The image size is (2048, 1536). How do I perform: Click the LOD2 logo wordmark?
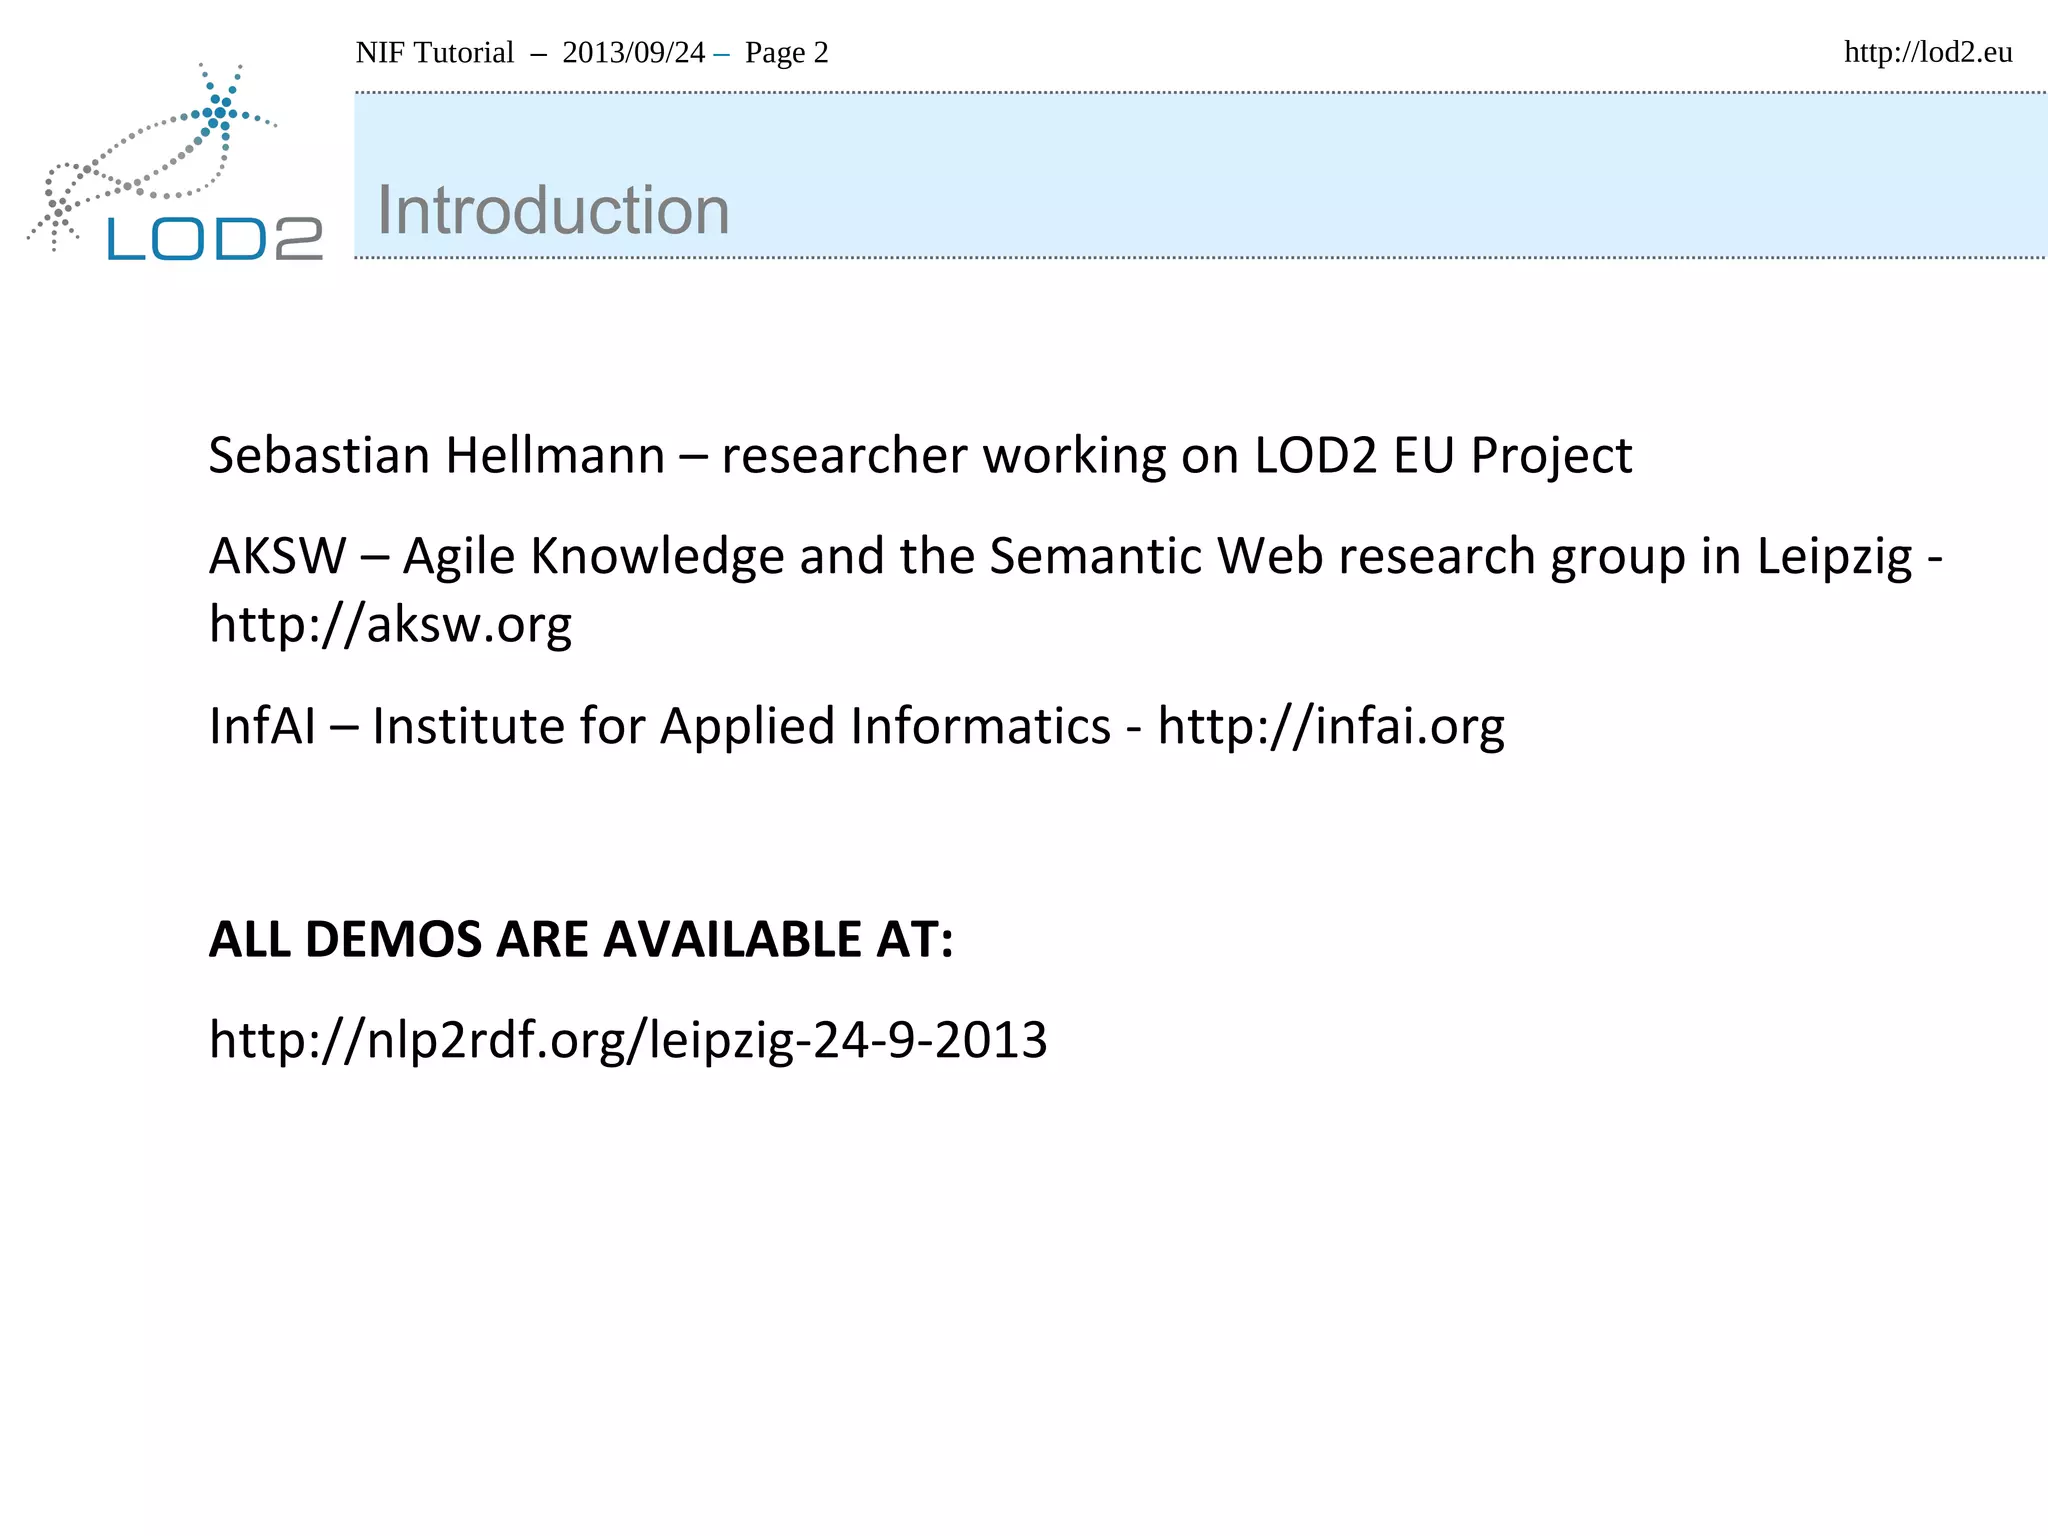(x=214, y=239)
